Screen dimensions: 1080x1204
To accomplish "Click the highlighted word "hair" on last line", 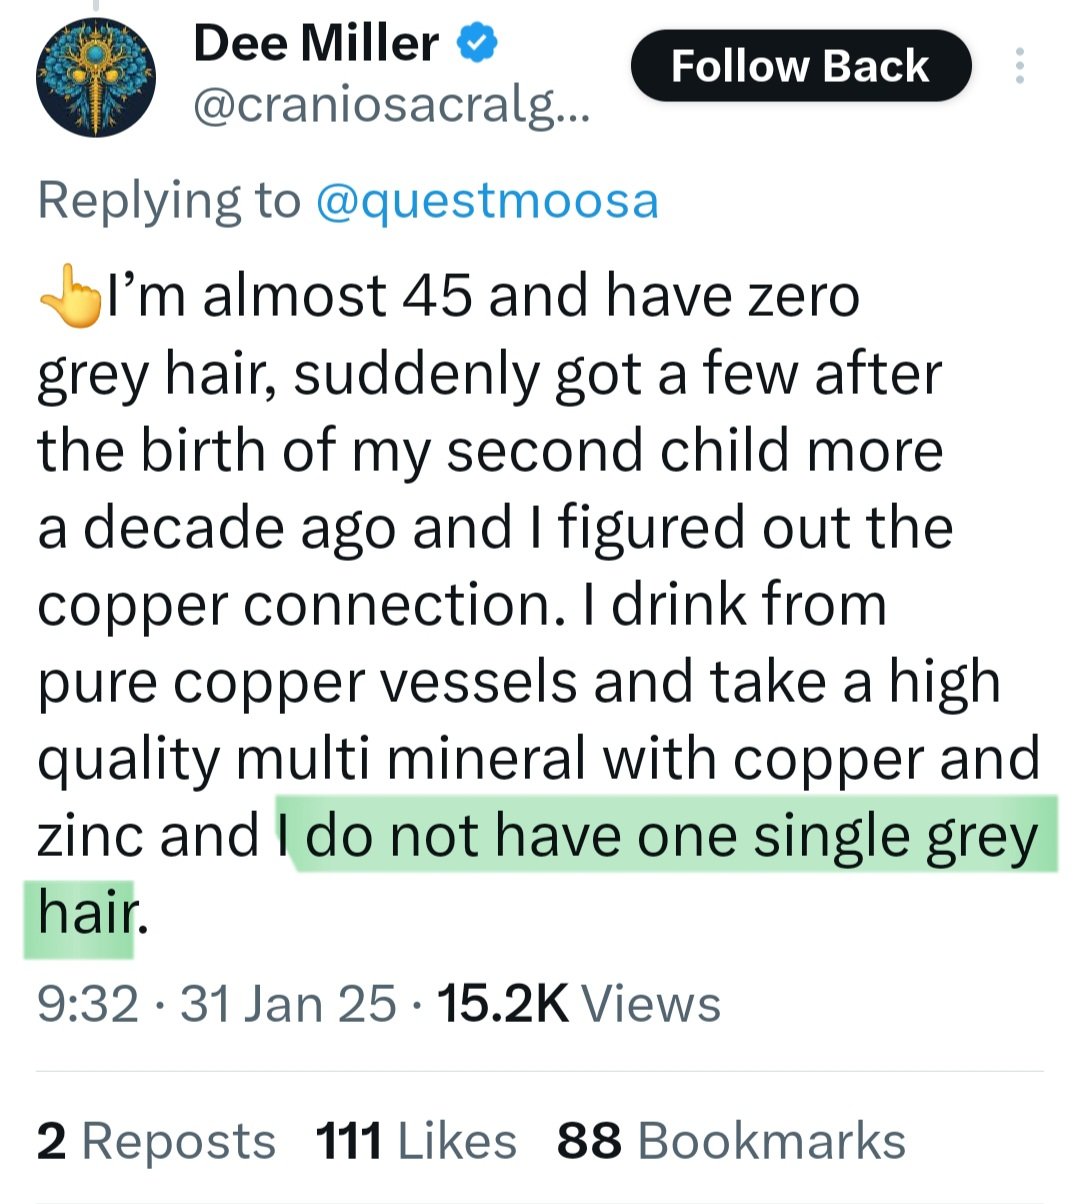I will pos(85,912).
